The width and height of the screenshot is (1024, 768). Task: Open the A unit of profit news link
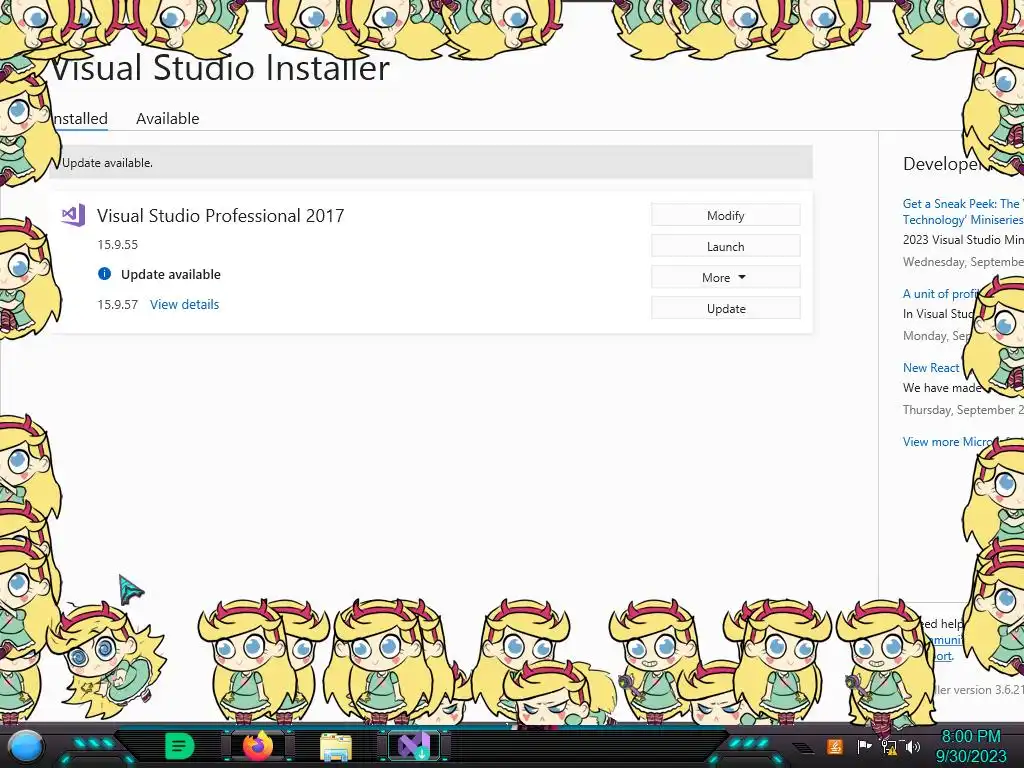pyautogui.click(x=940, y=293)
